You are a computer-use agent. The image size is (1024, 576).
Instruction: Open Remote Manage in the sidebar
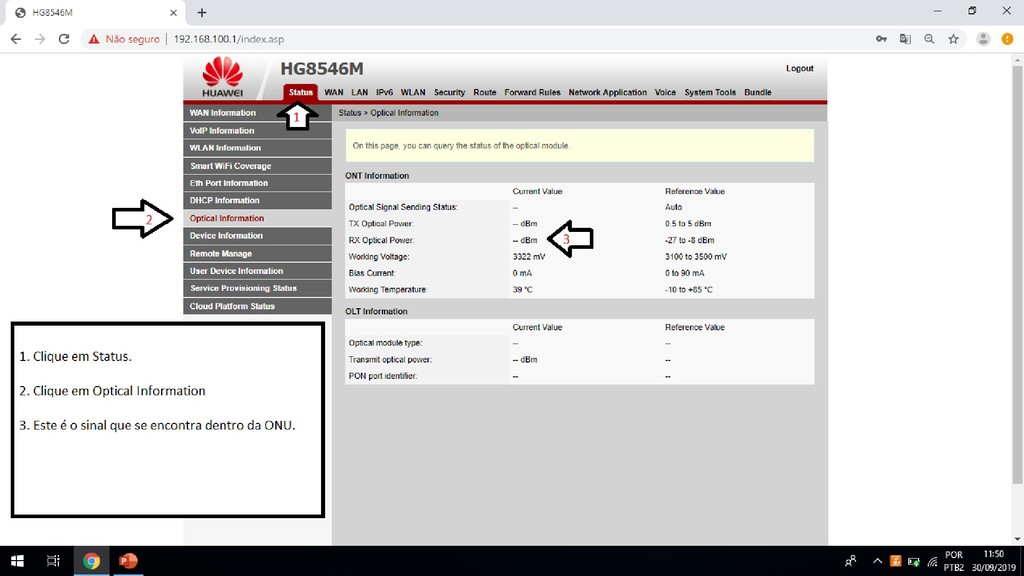tap(257, 253)
